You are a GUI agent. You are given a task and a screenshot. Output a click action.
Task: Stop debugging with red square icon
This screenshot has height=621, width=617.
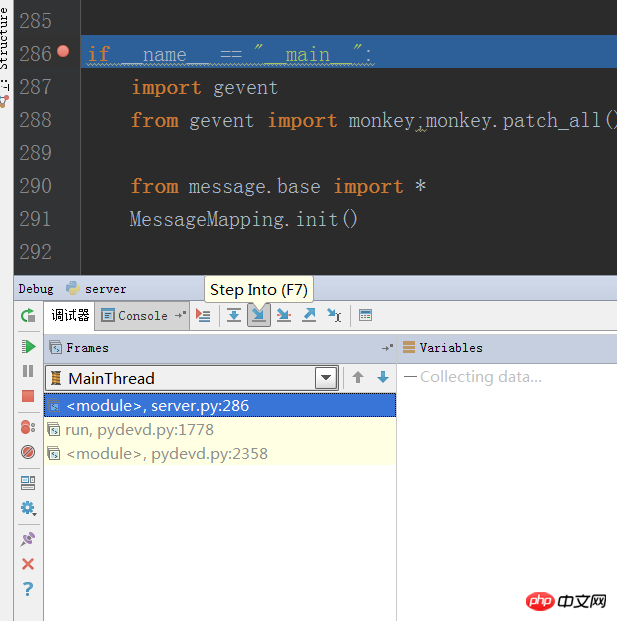pyautogui.click(x=28, y=396)
